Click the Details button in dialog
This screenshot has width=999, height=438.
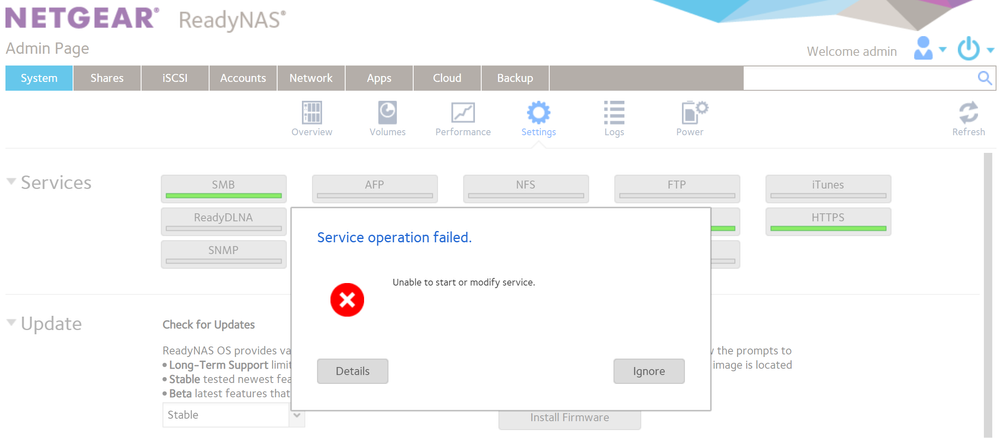352,371
